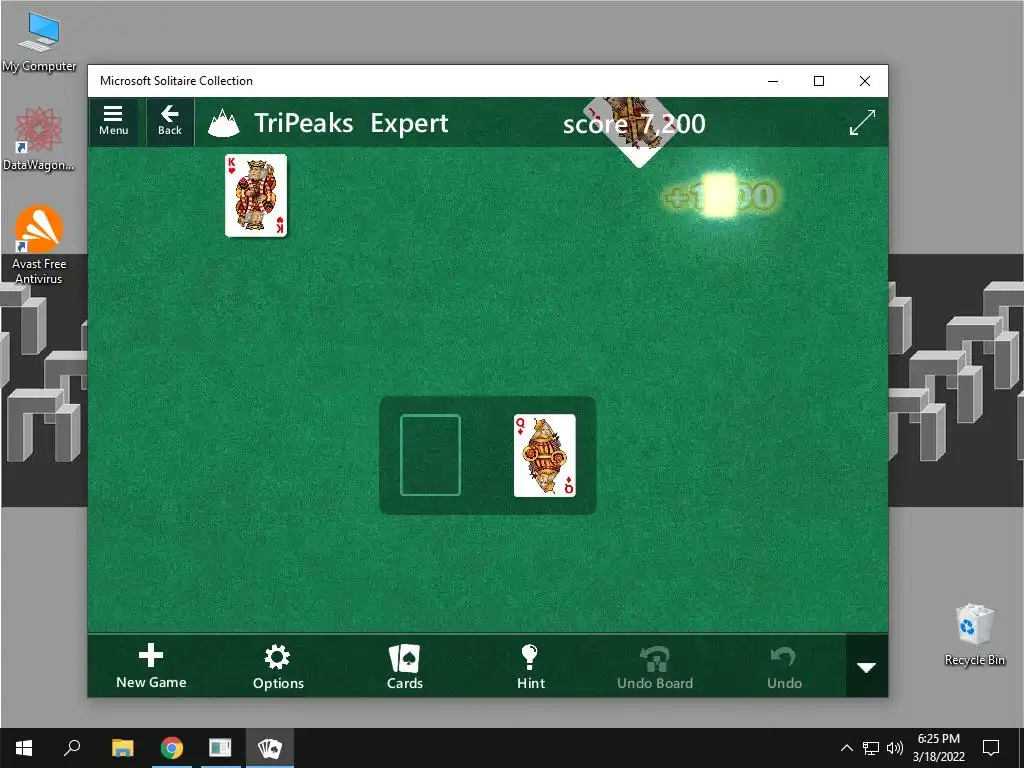Show hidden system tray icons
Image resolution: width=1024 pixels, height=768 pixels.
846,748
